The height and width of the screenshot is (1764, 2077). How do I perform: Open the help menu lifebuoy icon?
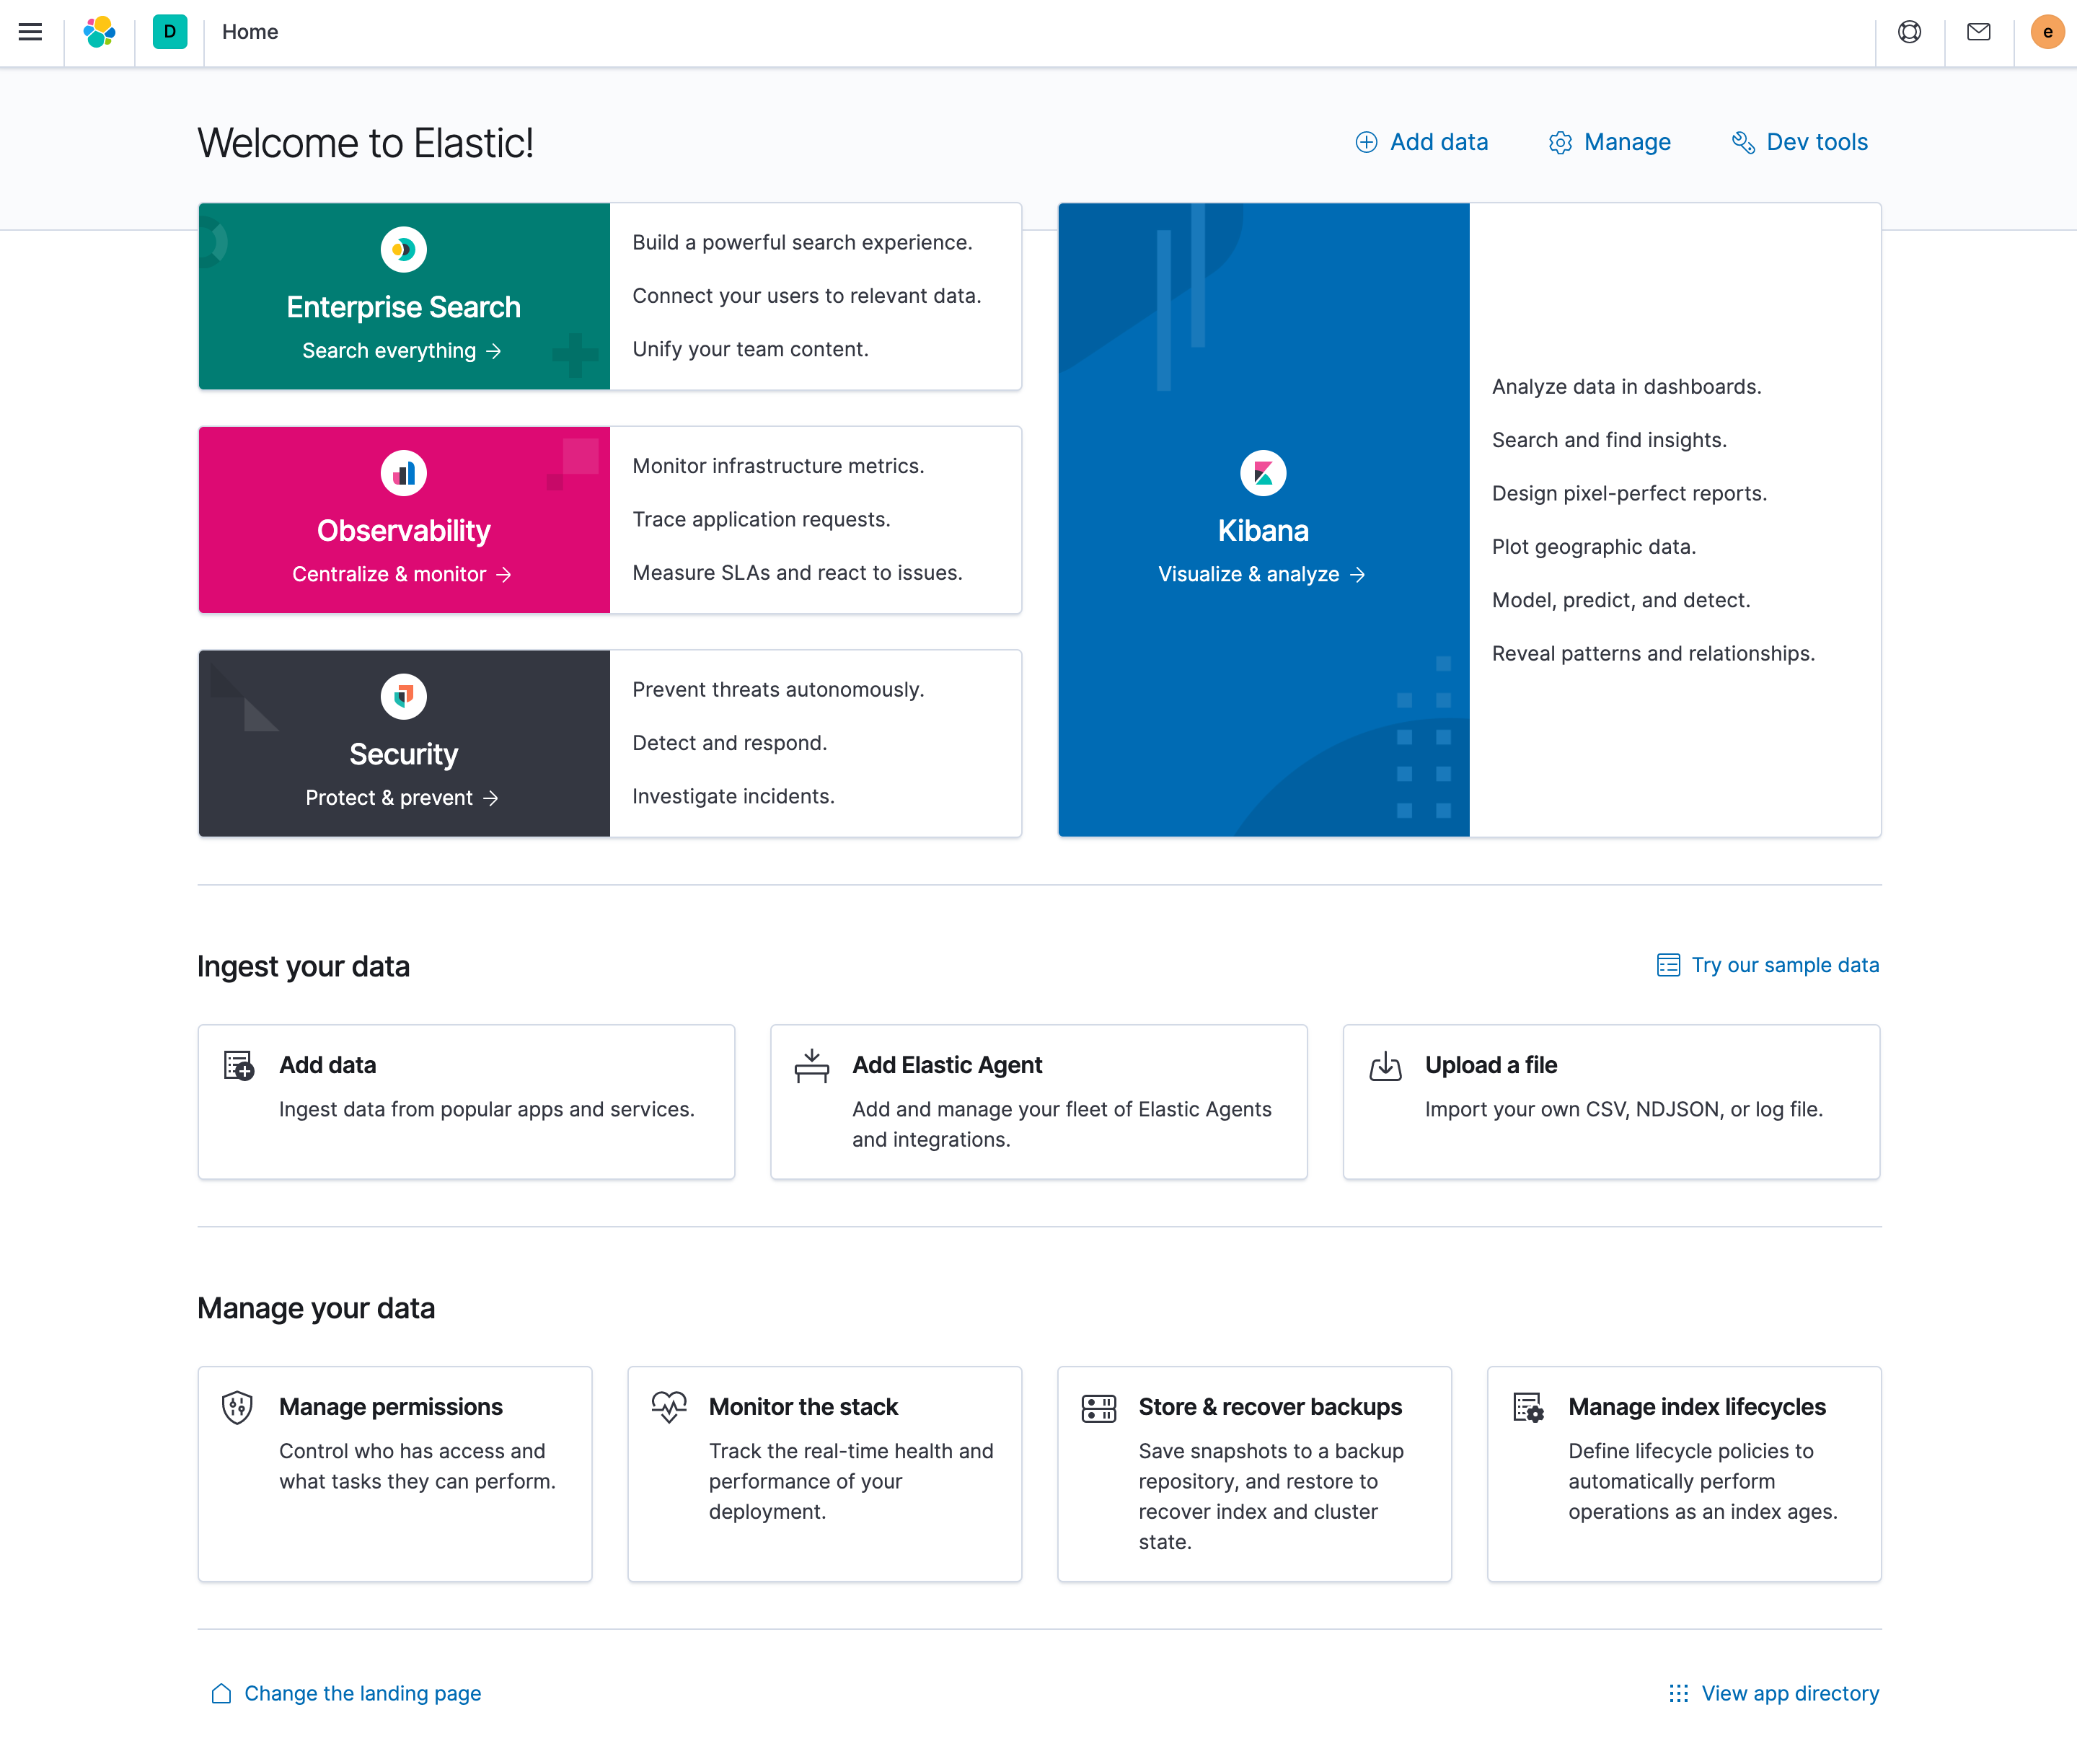tap(1909, 32)
